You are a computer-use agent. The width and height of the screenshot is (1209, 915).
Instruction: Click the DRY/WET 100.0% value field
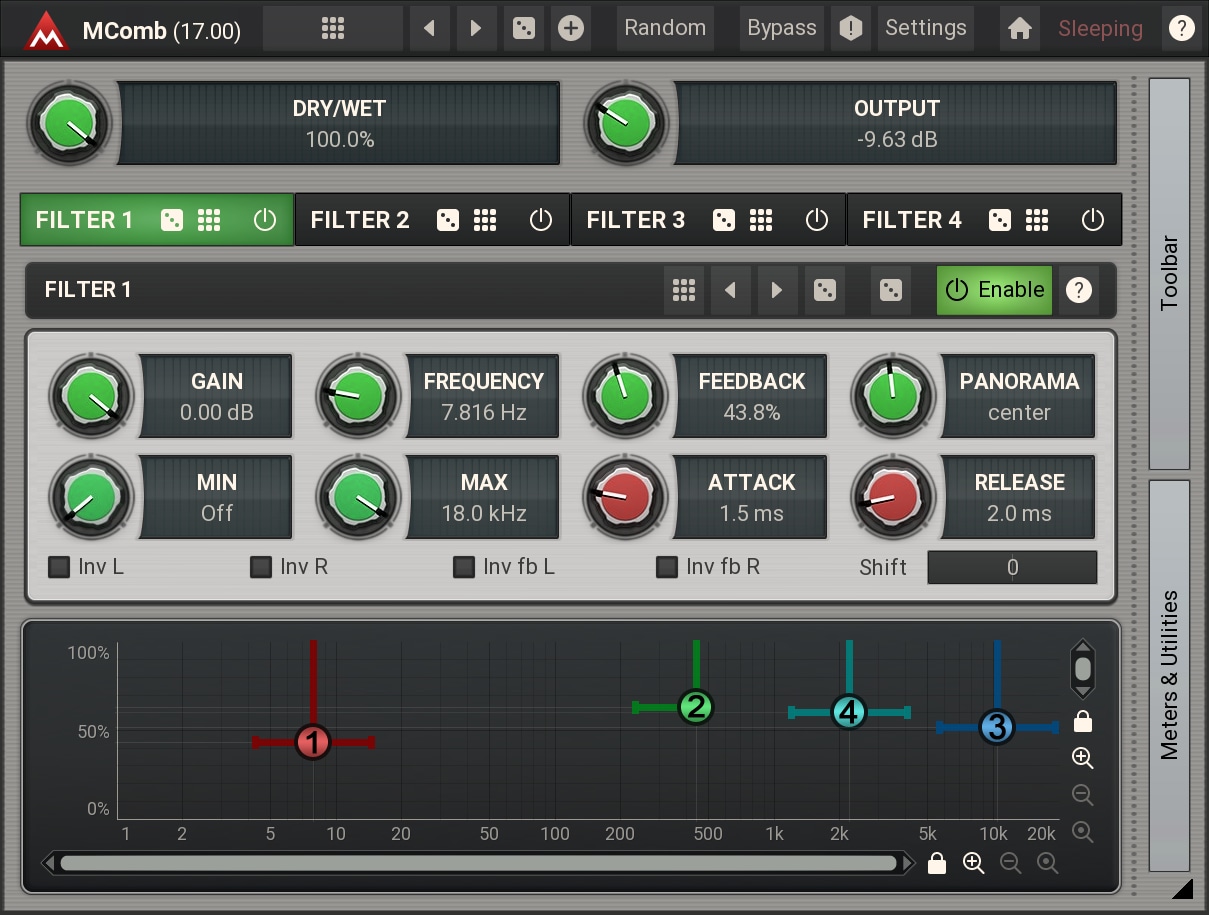tap(339, 124)
